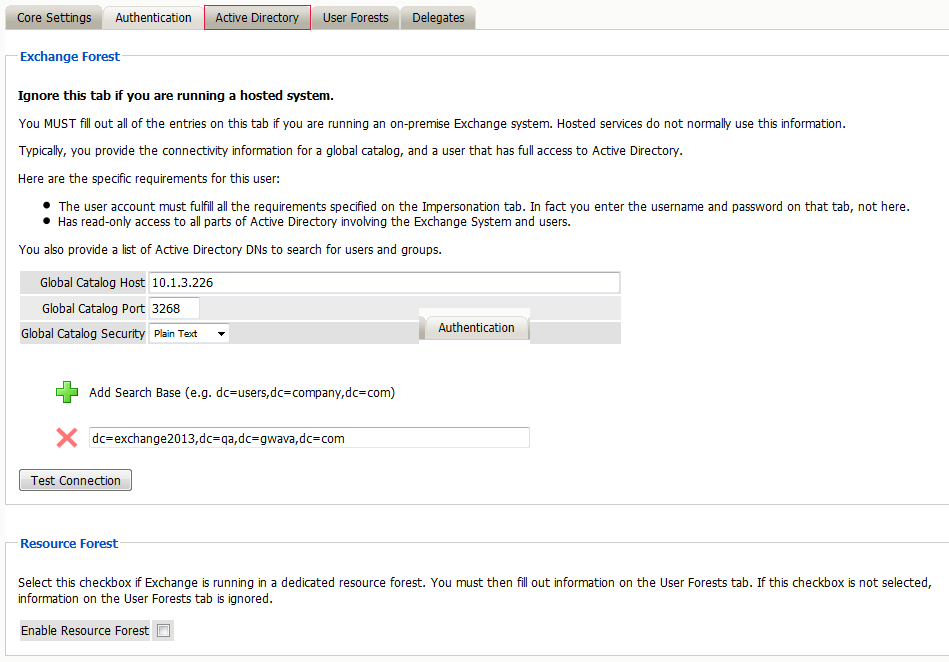Go to the User Forests tab
This screenshot has height=662, width=949.
[x=355, y=18]
